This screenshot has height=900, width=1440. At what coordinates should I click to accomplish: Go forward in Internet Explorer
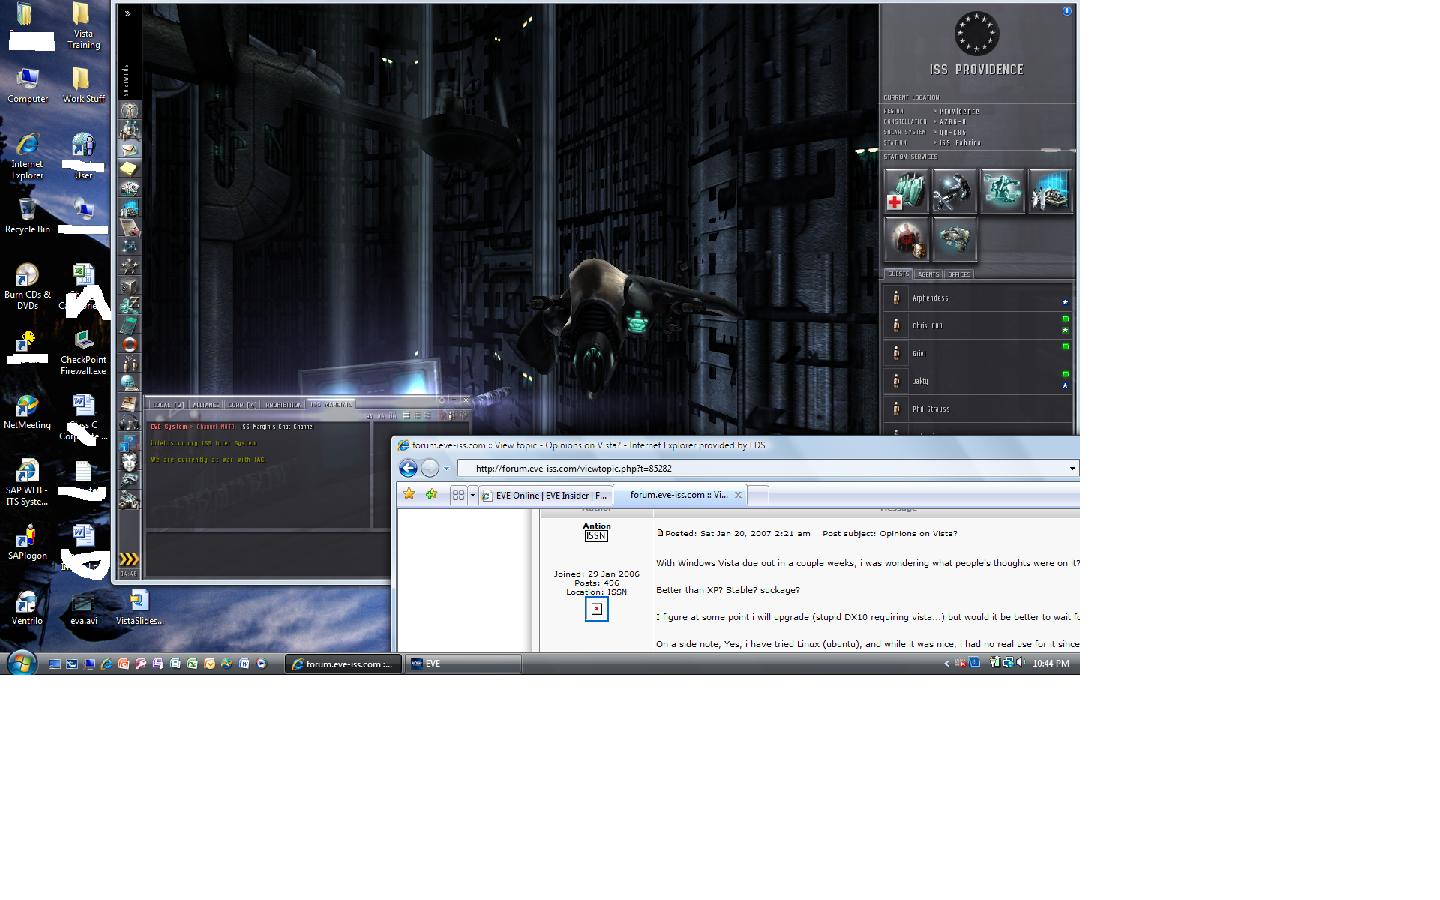(430, 468)
